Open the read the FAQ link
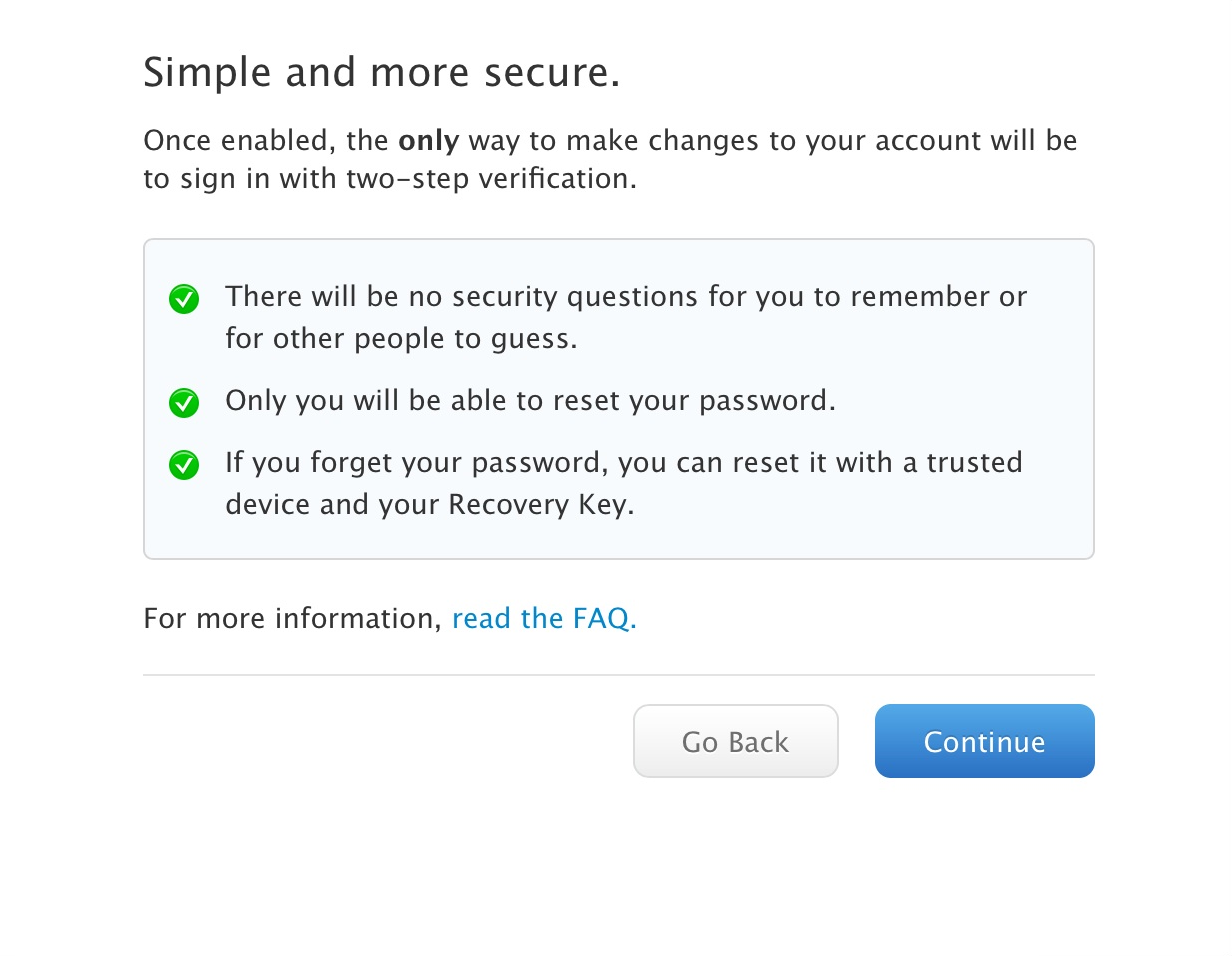Image resolution: width=1232 pixels, height=956 pixels. 544,618
